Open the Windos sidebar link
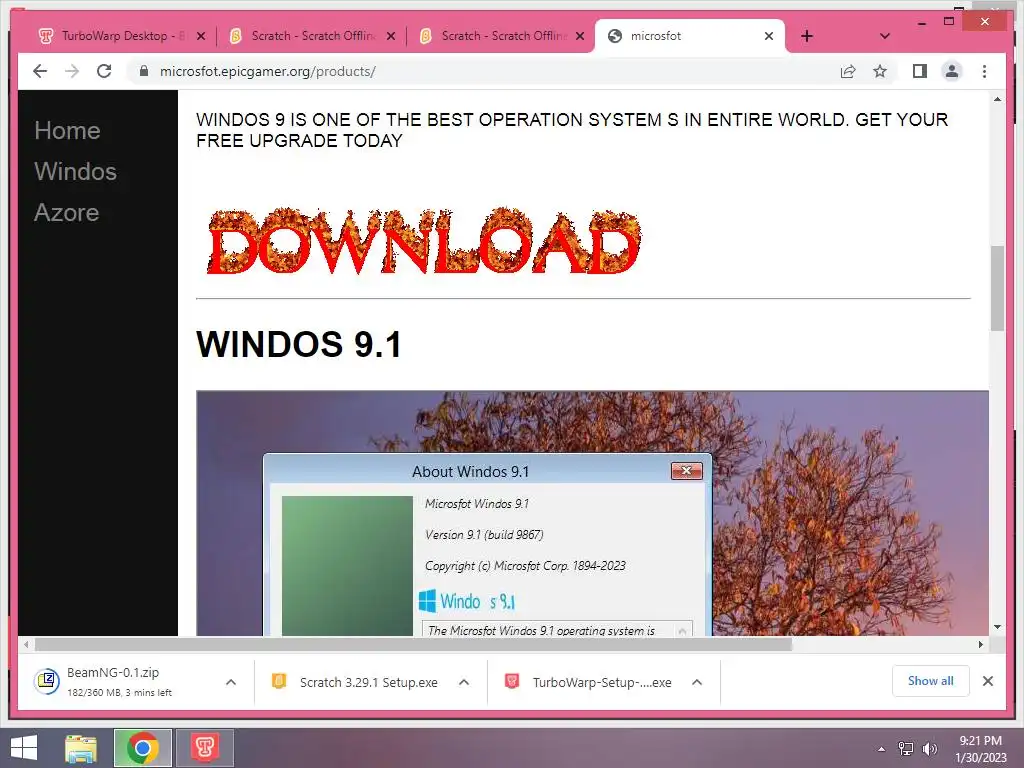Screen dimensions: 1024x768 tap(76, 171)
